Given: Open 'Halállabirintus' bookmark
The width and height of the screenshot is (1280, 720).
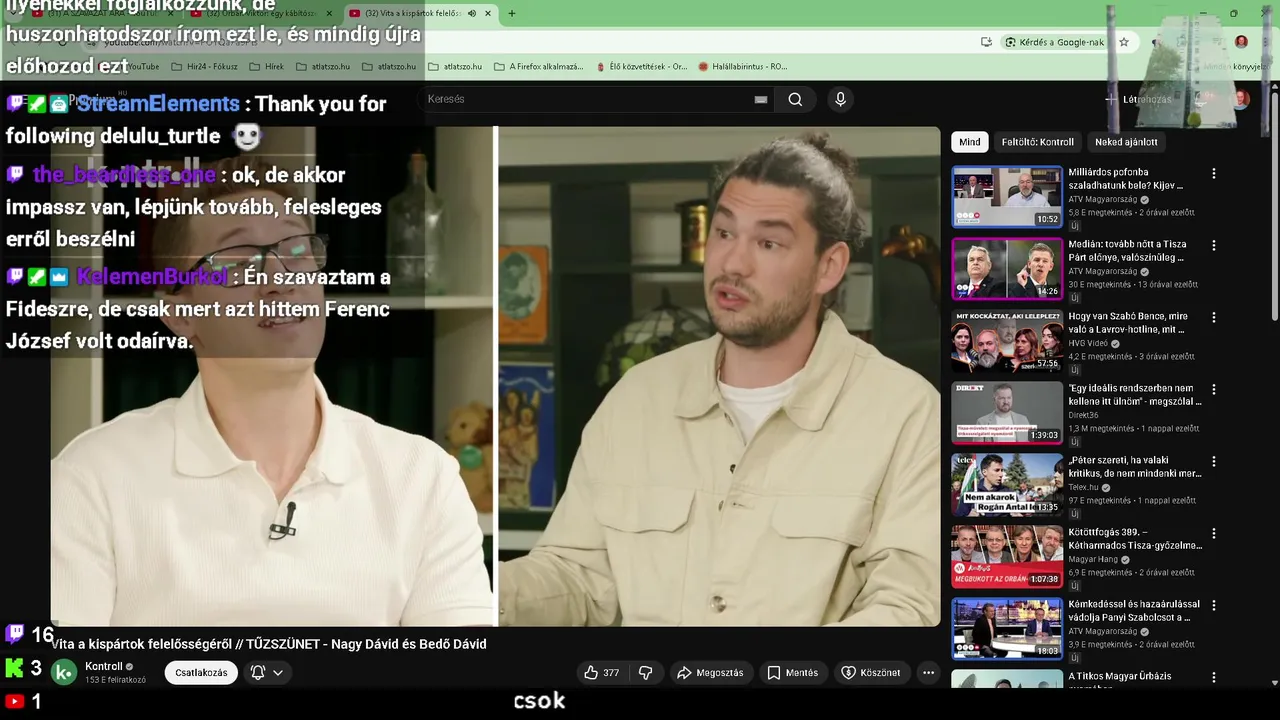Looking at the screenshot, I should [743, 67].
